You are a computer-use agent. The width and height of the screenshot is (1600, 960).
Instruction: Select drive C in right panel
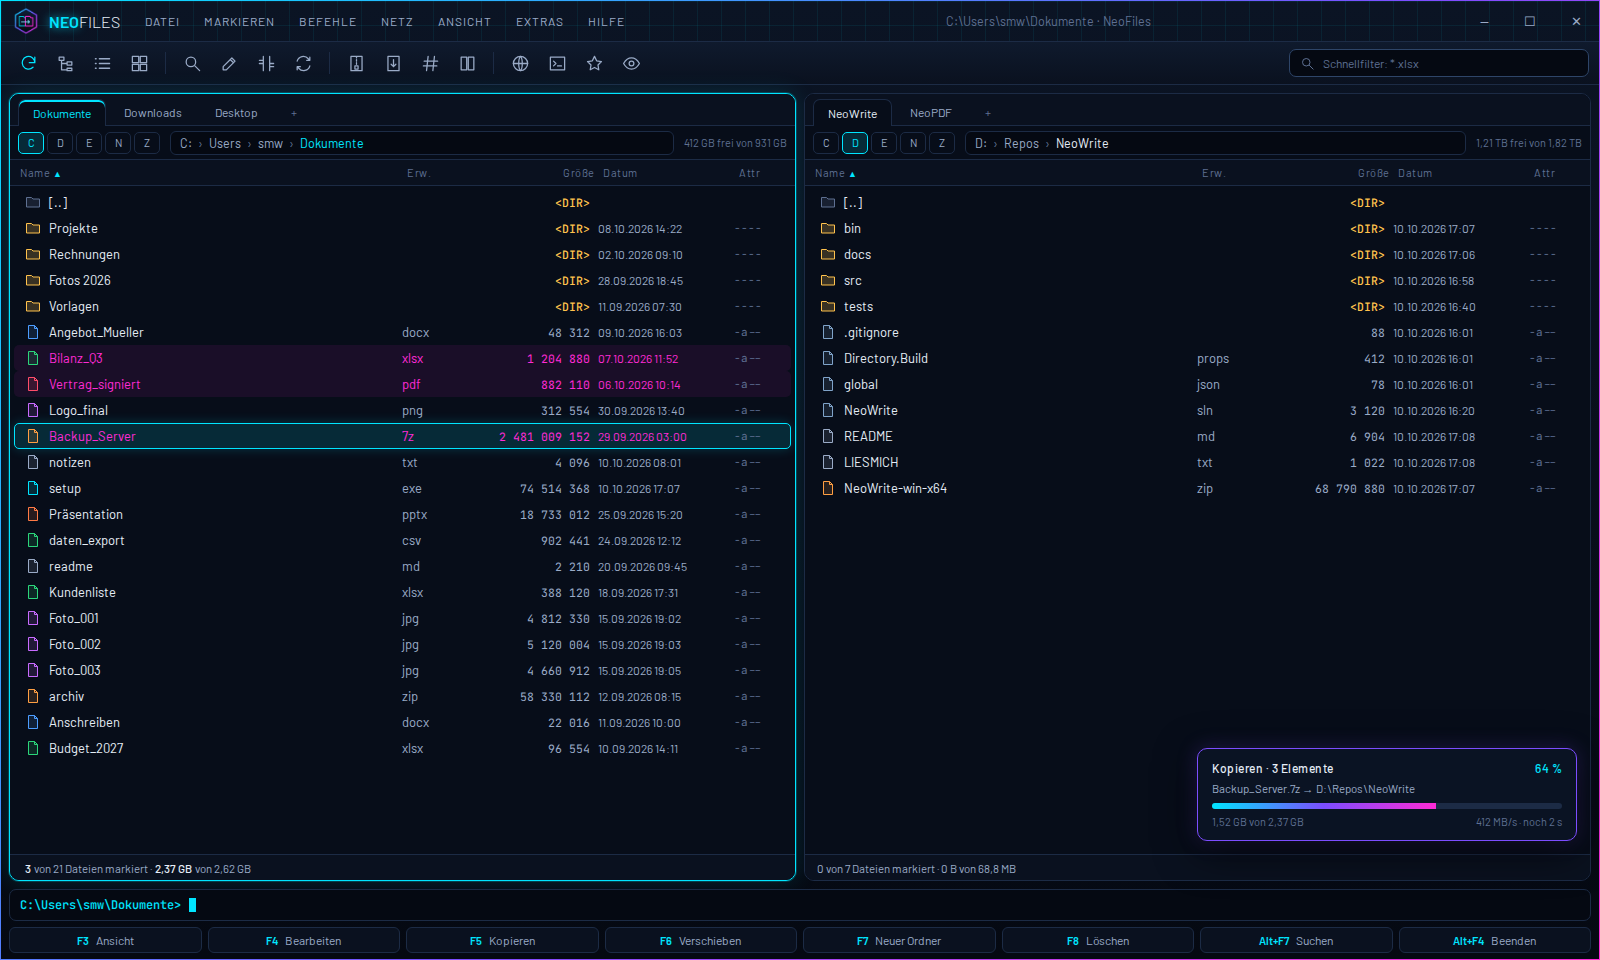tap(826, 143)
